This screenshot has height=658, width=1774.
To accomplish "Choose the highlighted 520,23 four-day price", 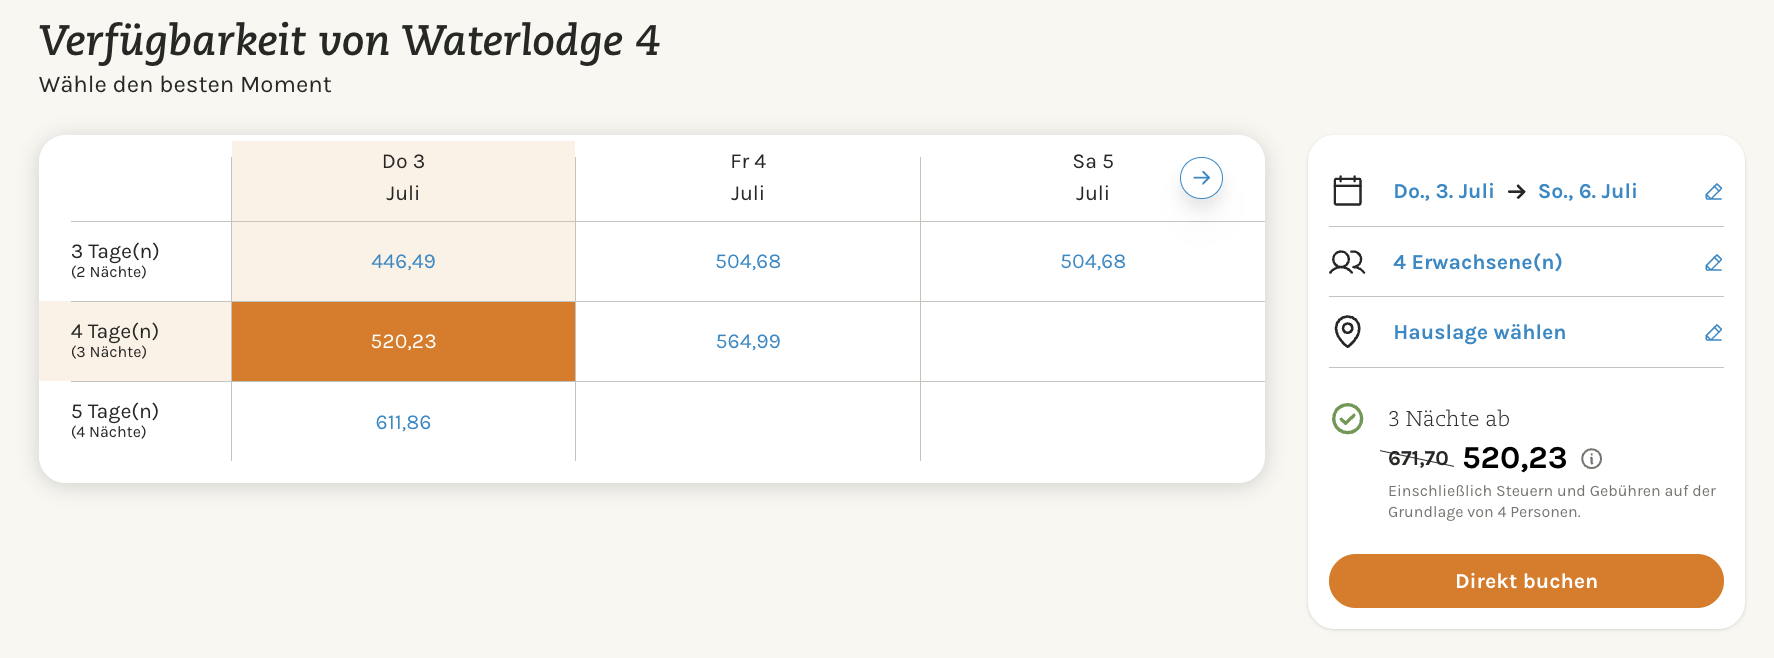I will (403, 342).
